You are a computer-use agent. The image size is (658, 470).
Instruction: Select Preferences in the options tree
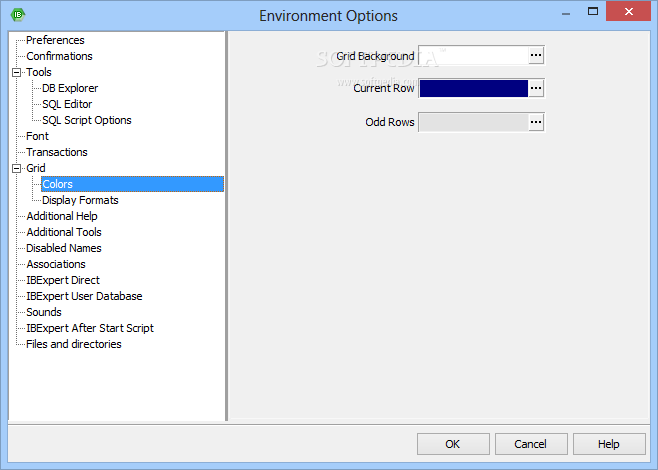point(55,40)
